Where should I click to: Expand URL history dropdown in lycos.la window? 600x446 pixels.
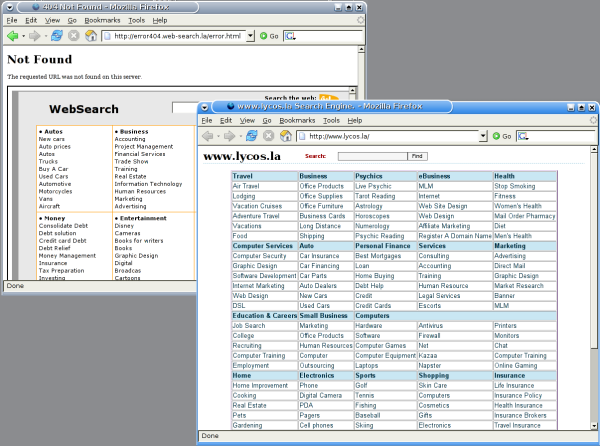(483, 136)
